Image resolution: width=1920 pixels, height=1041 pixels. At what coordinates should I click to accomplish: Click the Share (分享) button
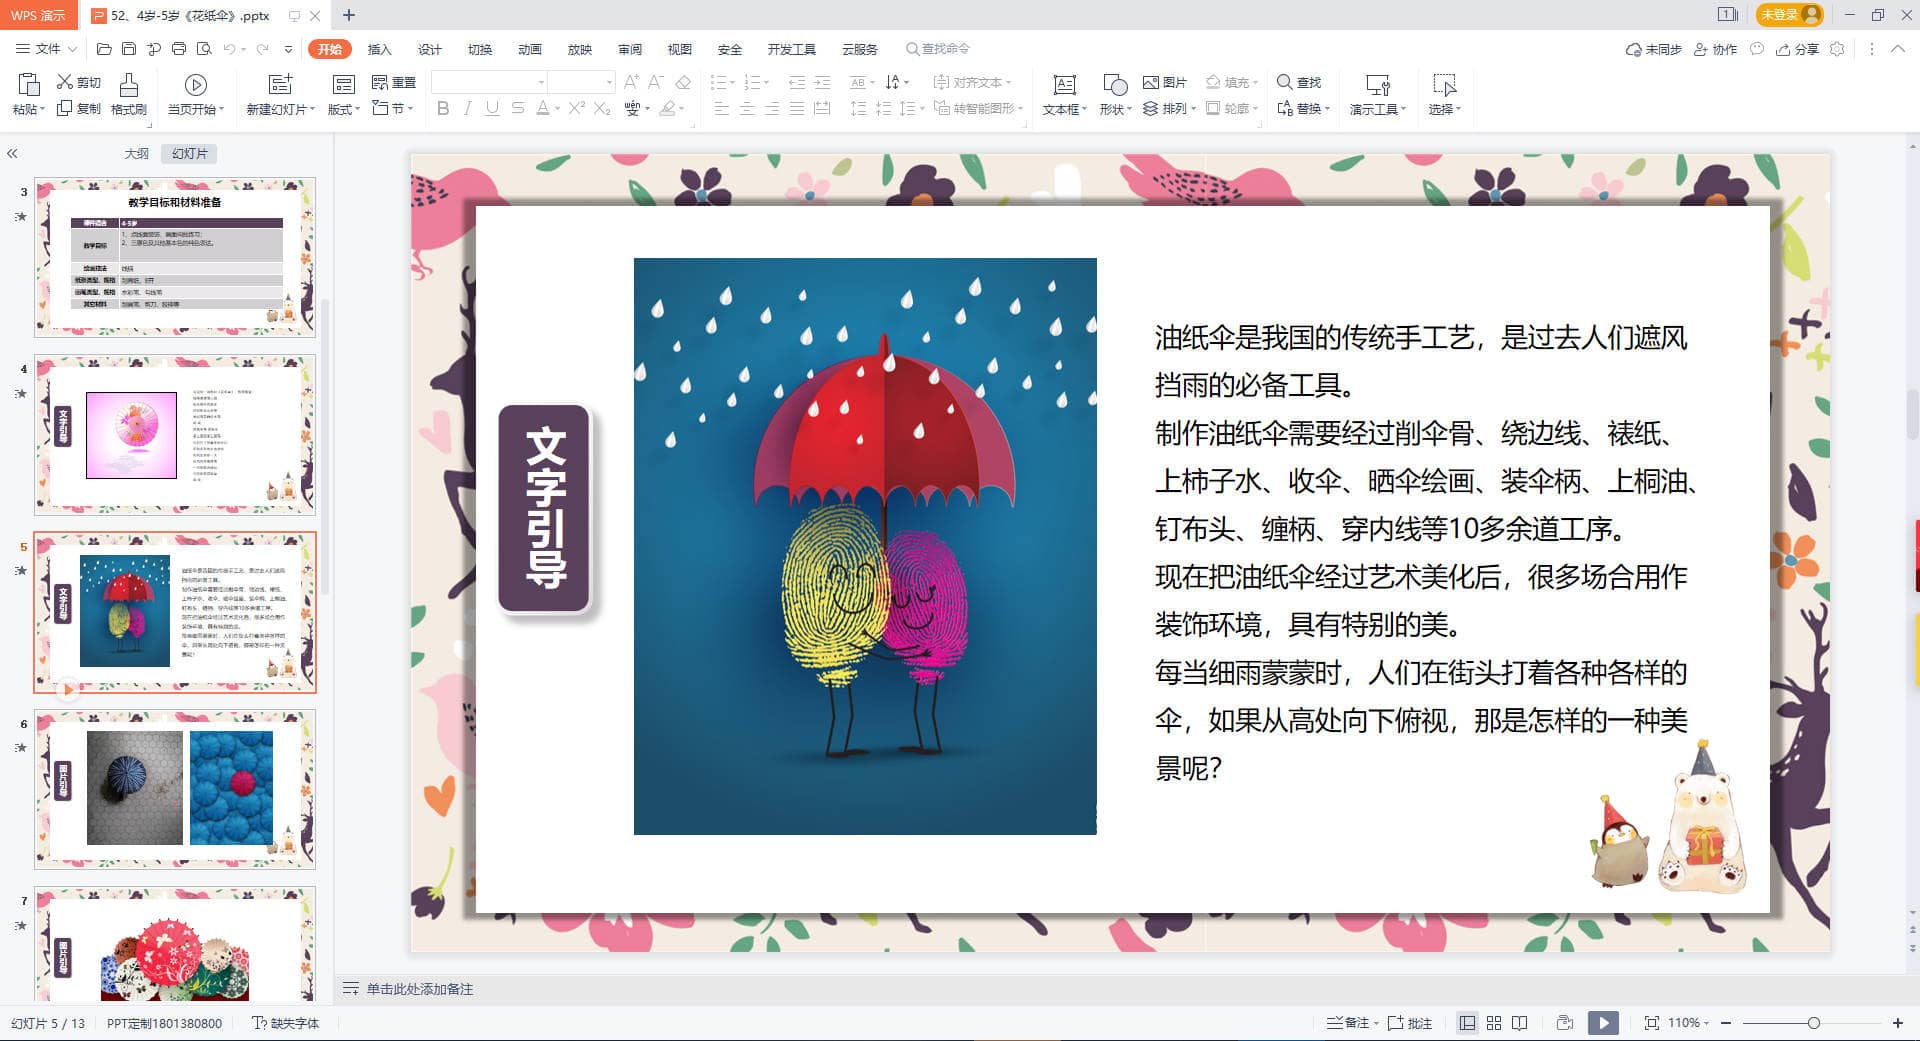click(x=1797, y=49)
